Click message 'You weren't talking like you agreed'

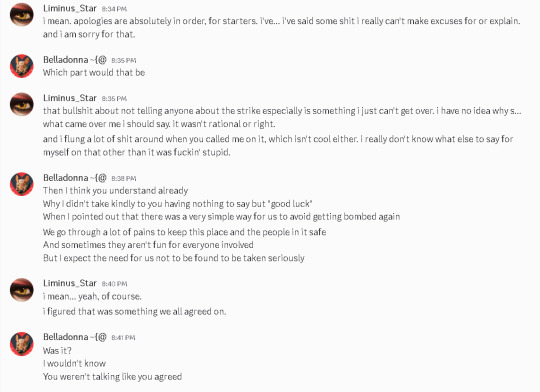[x=112, y=376]
